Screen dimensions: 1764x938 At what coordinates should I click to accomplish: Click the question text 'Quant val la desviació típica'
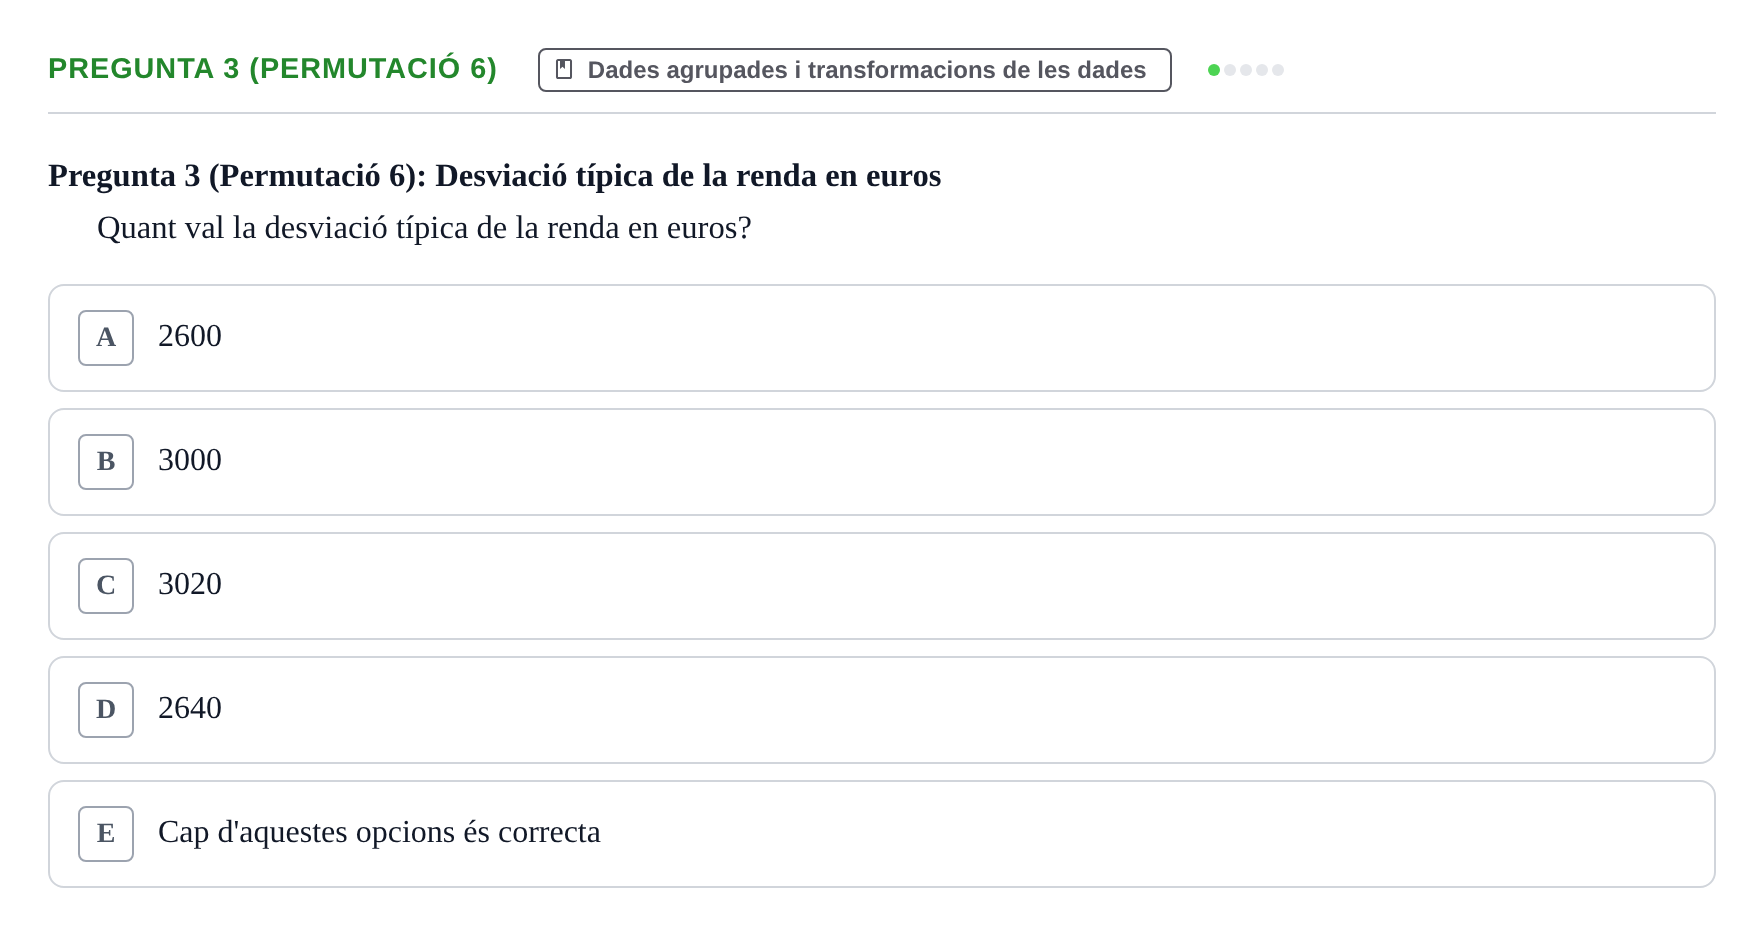[424, 228]
